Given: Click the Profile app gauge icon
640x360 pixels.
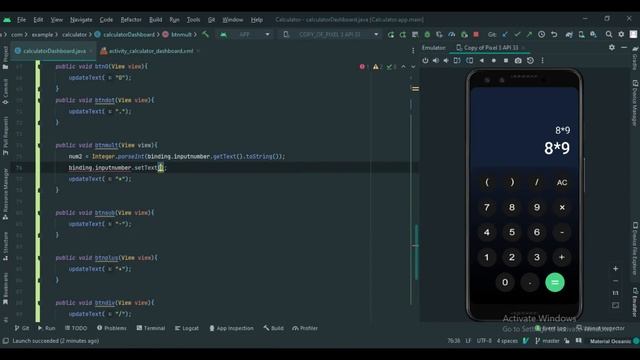Looking at the screenshot, I should tap(451, 35).
